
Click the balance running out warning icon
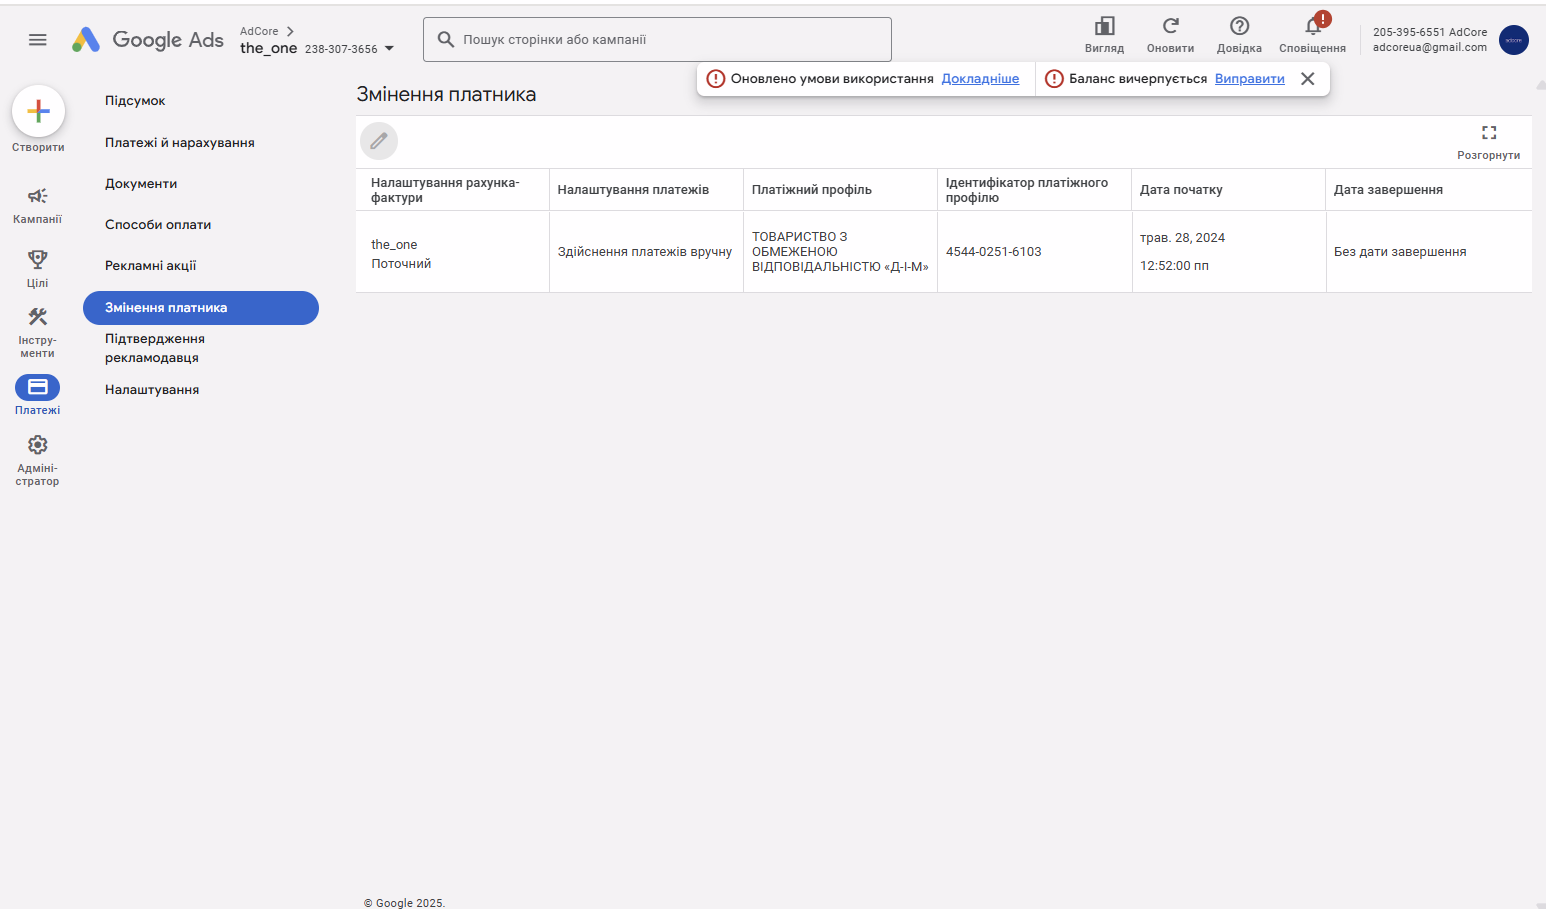click(1054, 79)
